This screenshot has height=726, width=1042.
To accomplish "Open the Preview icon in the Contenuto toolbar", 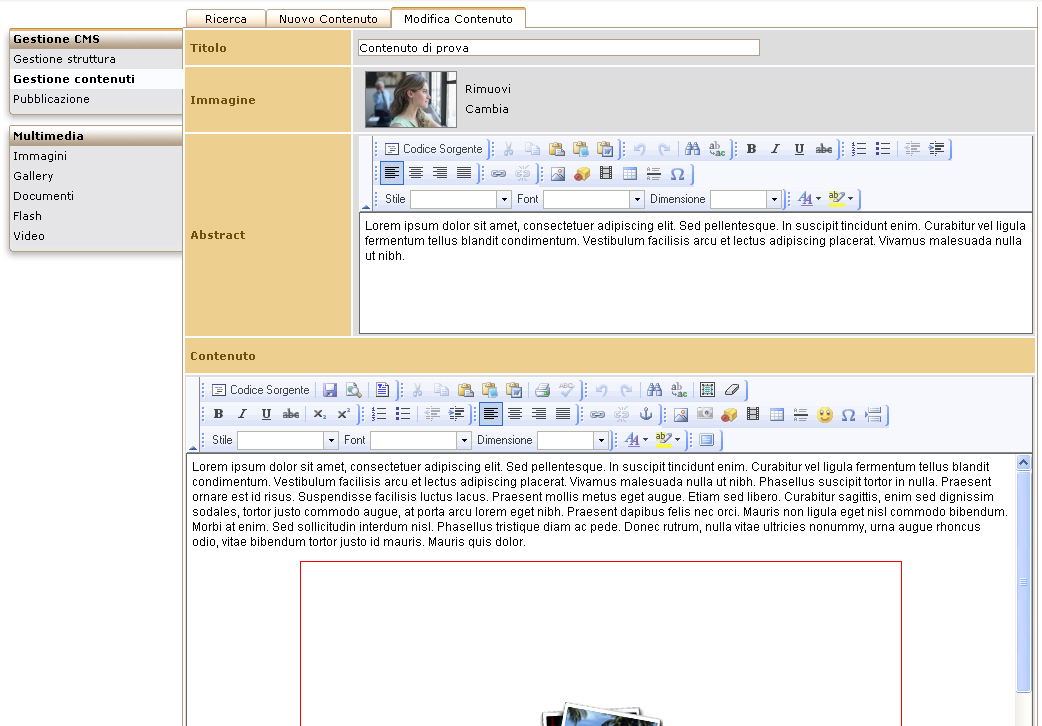I will tap(354, 390).
